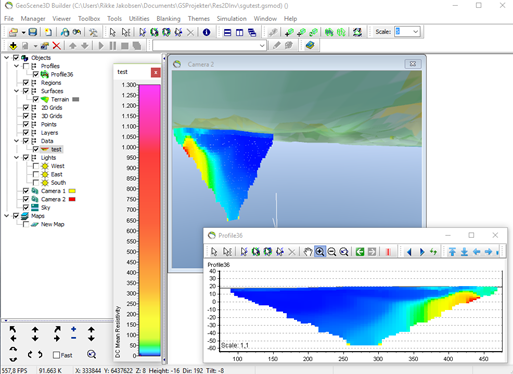Image resolution: width=513 pixels, height=374 pixels.
Task: Collapse the Lights tree node
Action: pyautogui.click(x=16, y=157)
